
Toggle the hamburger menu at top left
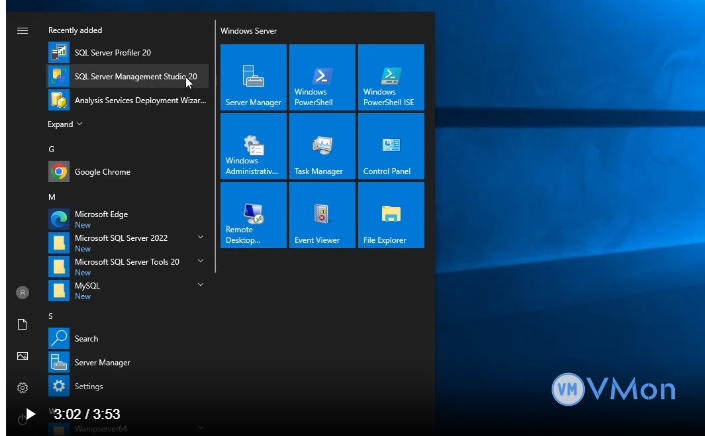(x=22, y=31)
